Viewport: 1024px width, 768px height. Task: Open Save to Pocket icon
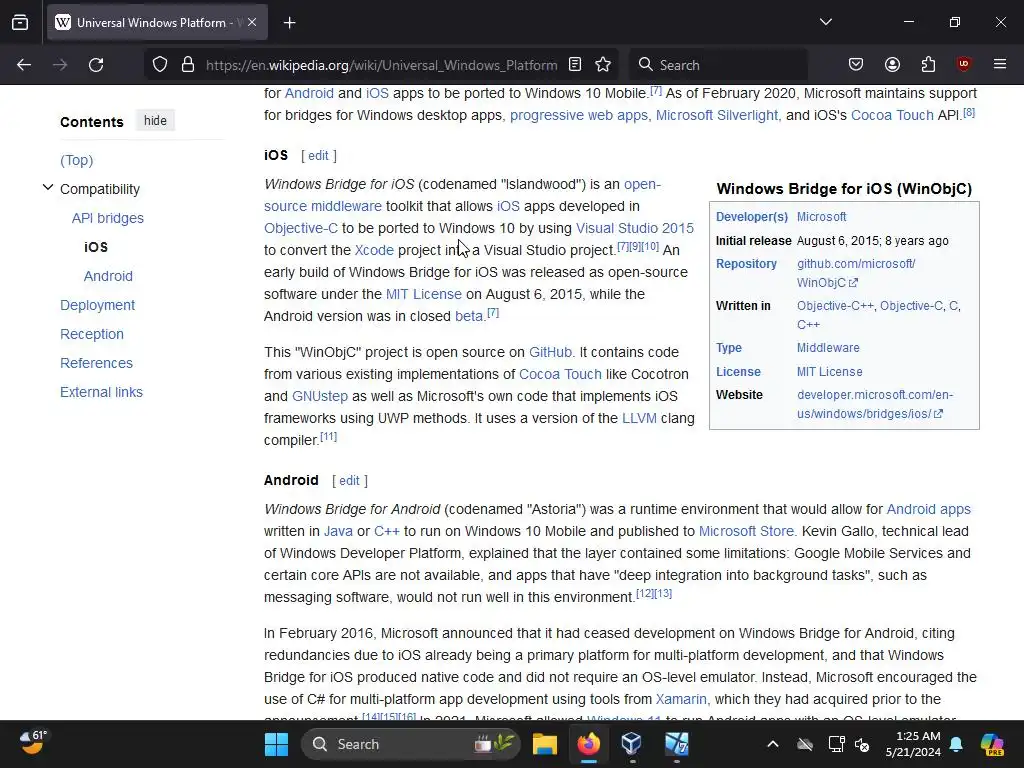[856, 65]
